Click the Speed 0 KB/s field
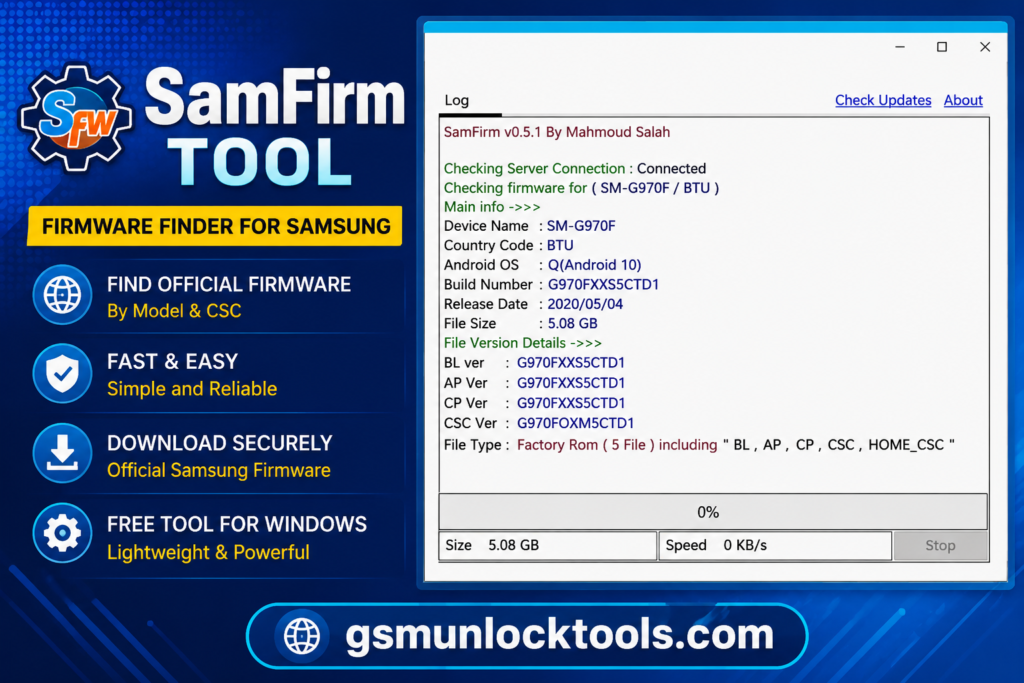 point(775,546)
